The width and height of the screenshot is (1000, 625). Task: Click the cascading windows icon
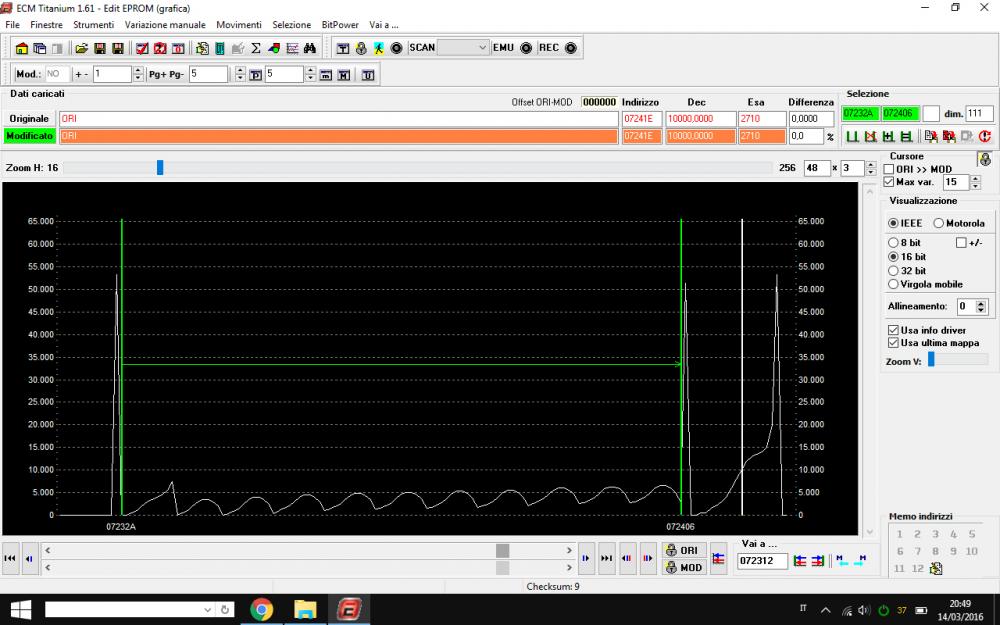click(40, 48)
